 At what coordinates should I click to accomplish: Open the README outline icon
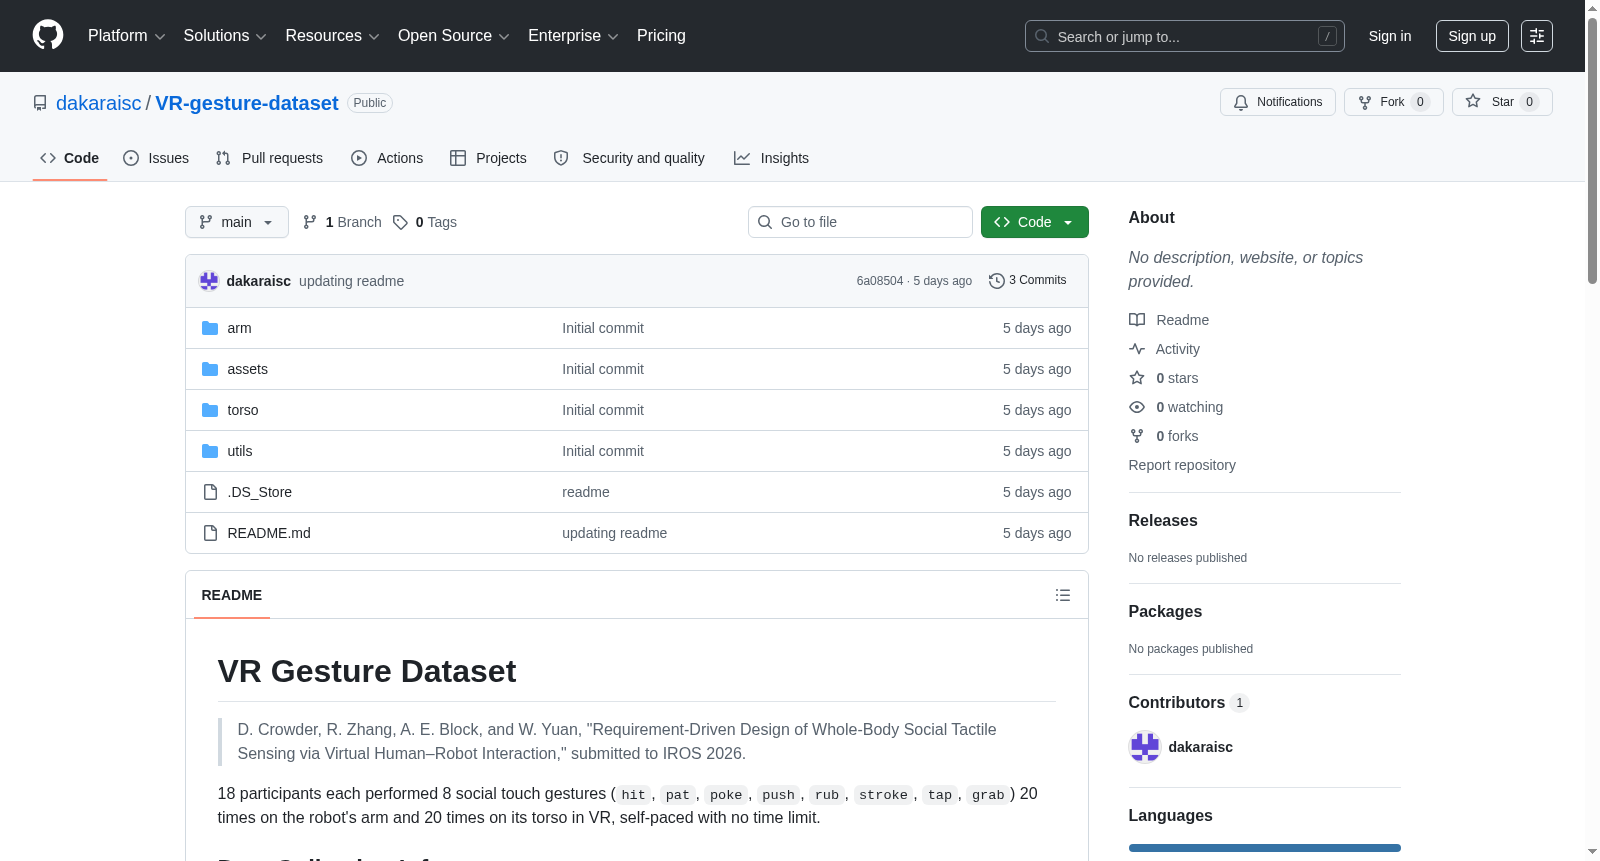click(x=1062, y=595)
